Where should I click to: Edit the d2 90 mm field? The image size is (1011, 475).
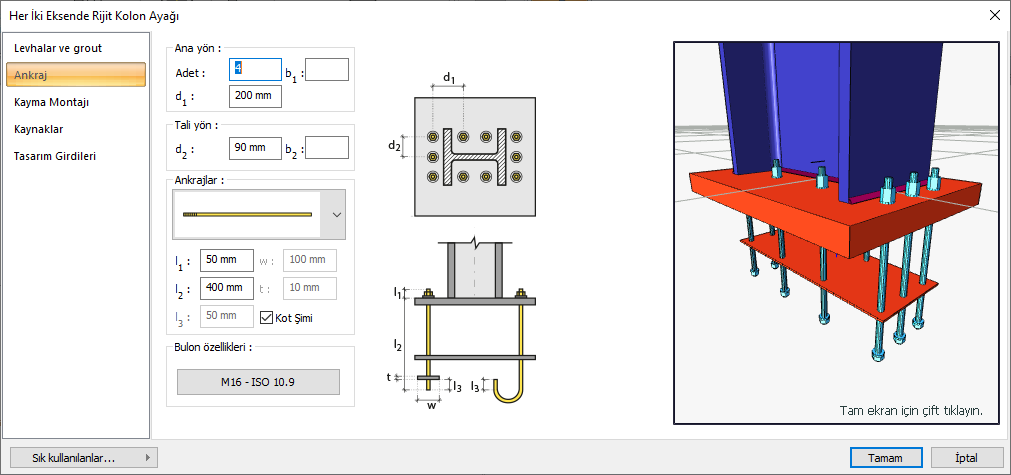pos(255,148)
